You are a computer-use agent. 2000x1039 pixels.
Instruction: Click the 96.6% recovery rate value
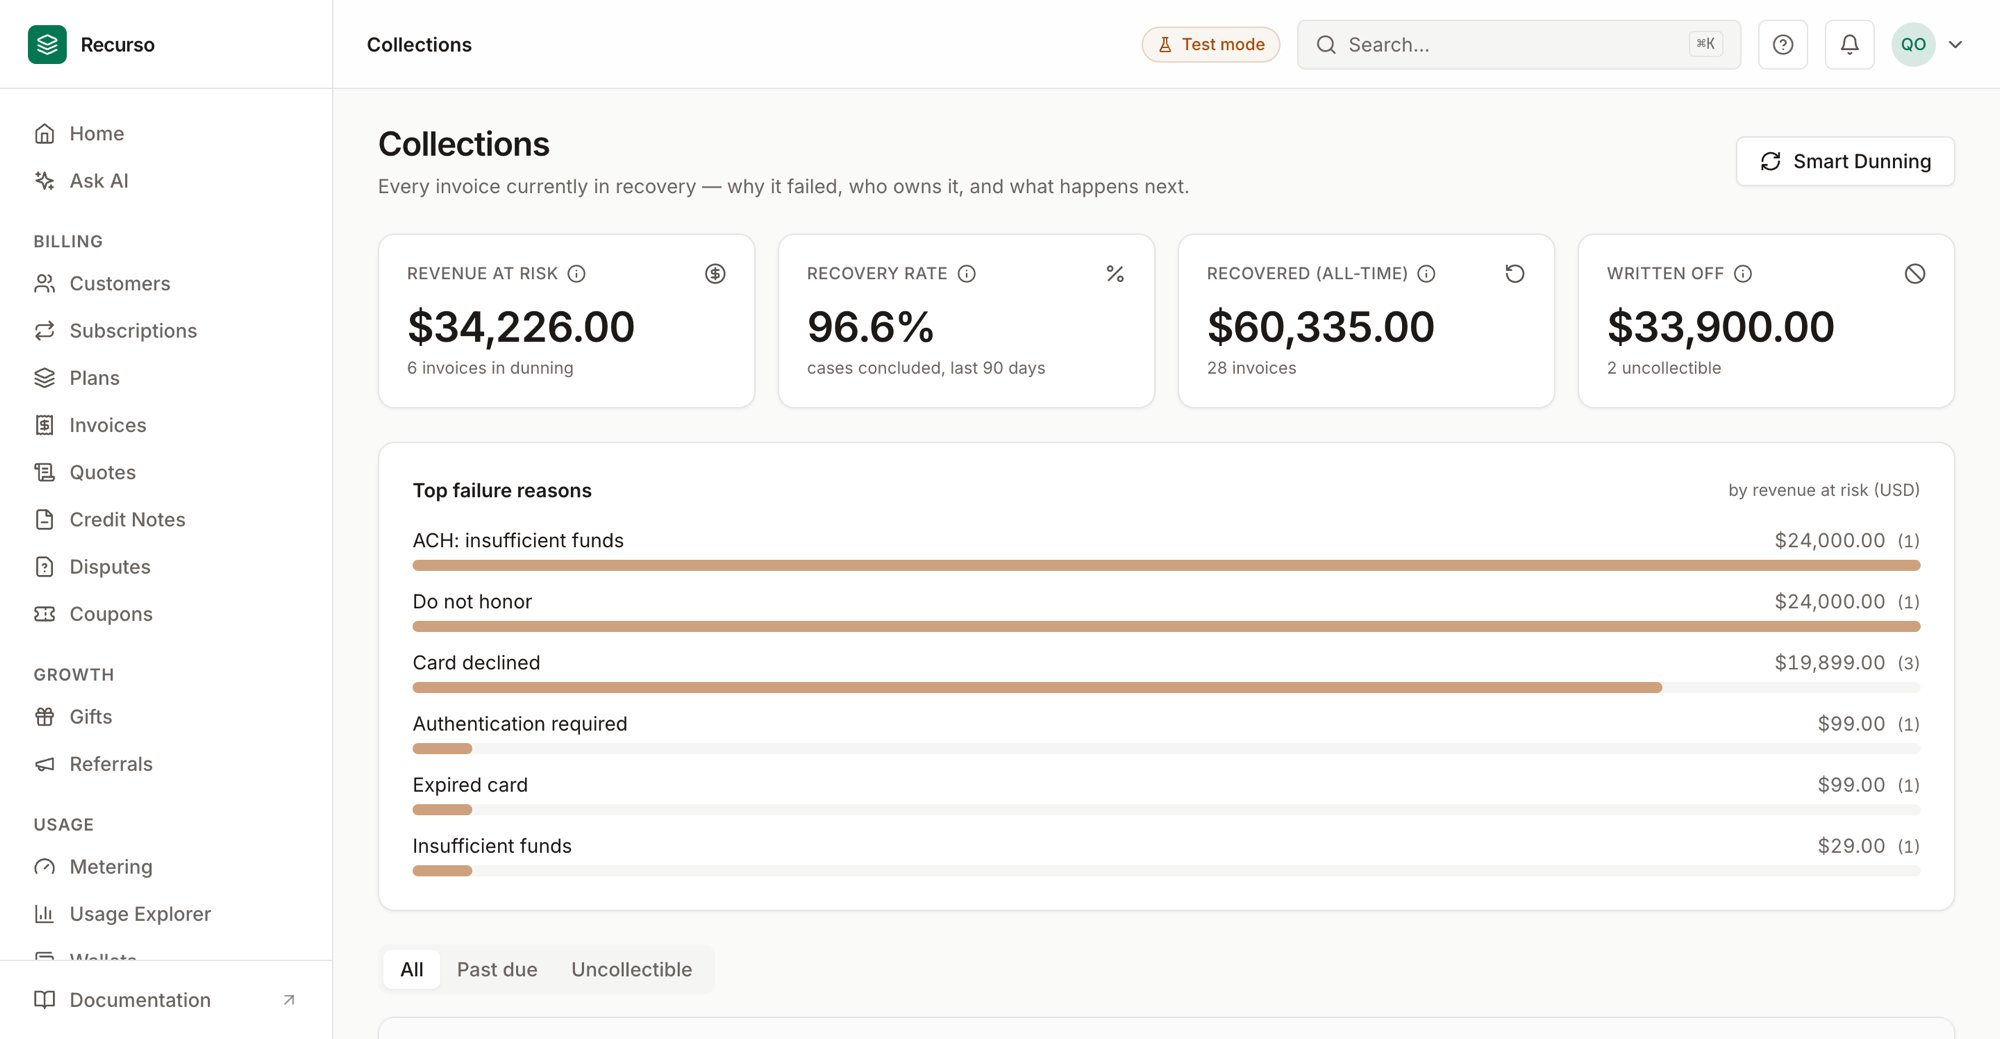point(870,326)
